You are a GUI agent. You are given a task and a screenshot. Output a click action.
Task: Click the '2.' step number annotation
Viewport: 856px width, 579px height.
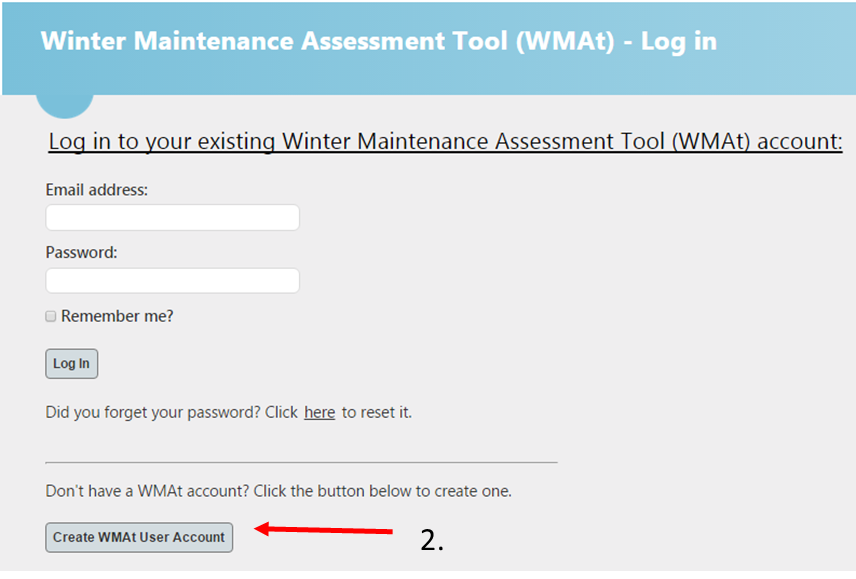click(x=431, y=540)
